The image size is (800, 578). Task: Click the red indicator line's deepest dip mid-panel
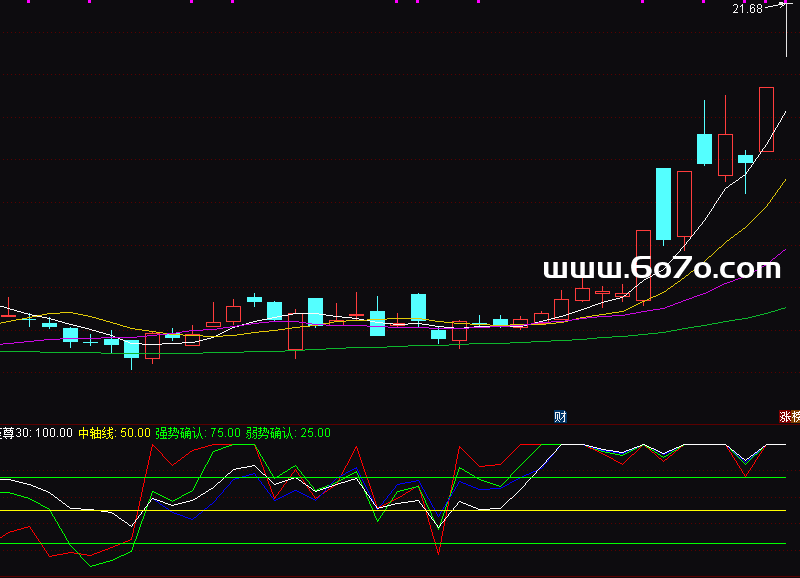tap(438, 552)
